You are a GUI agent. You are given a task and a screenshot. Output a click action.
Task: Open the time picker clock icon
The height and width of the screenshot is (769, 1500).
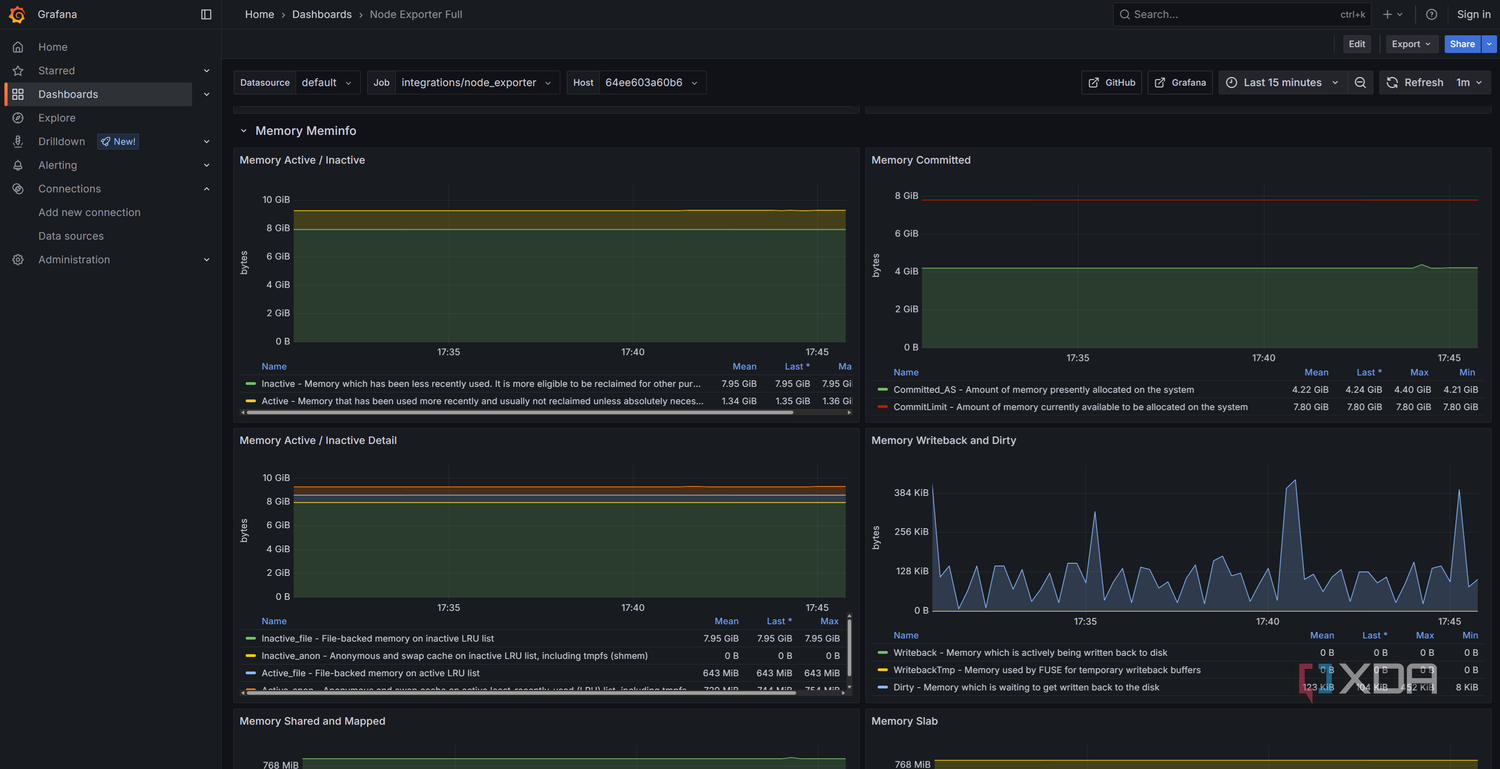(x=1232, y=83)
